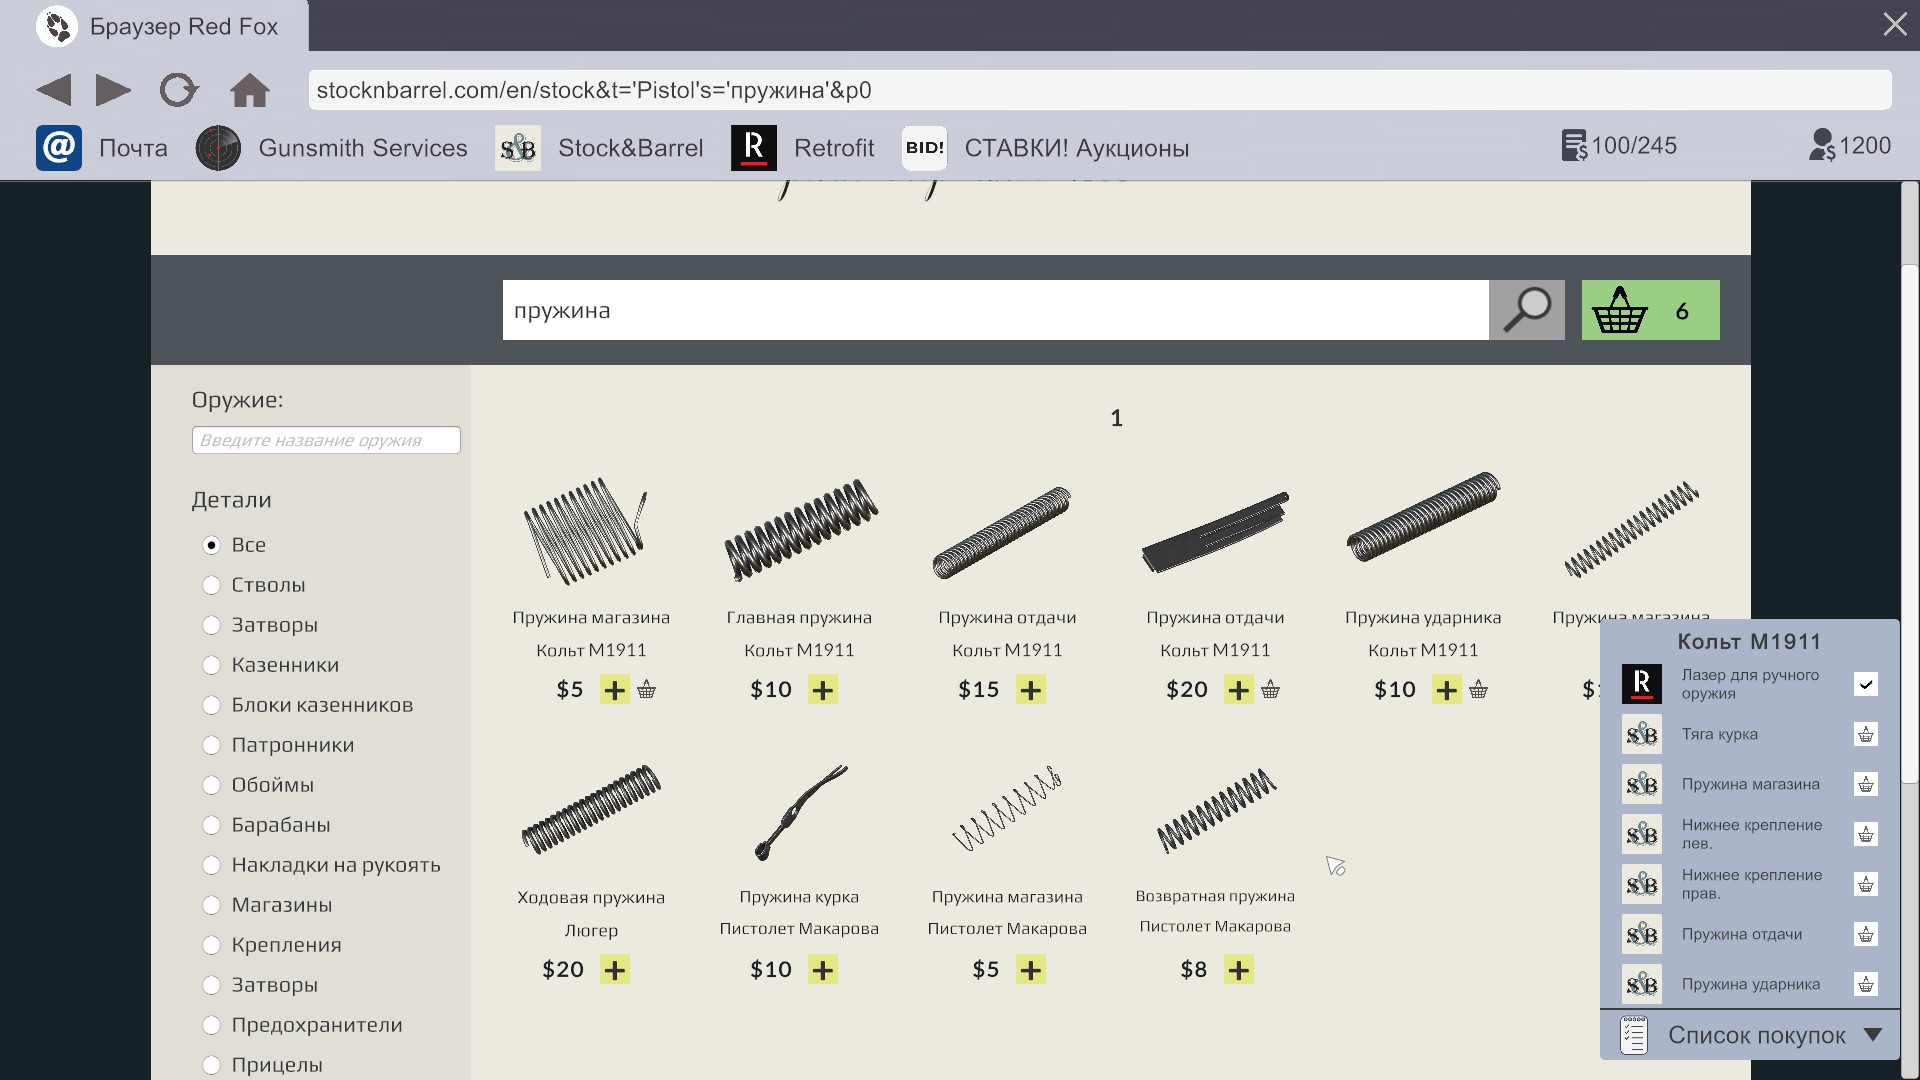Add $10 Главная пружина Кольт M1911 with plus
1920x1080 pixels.
[823, 690]
